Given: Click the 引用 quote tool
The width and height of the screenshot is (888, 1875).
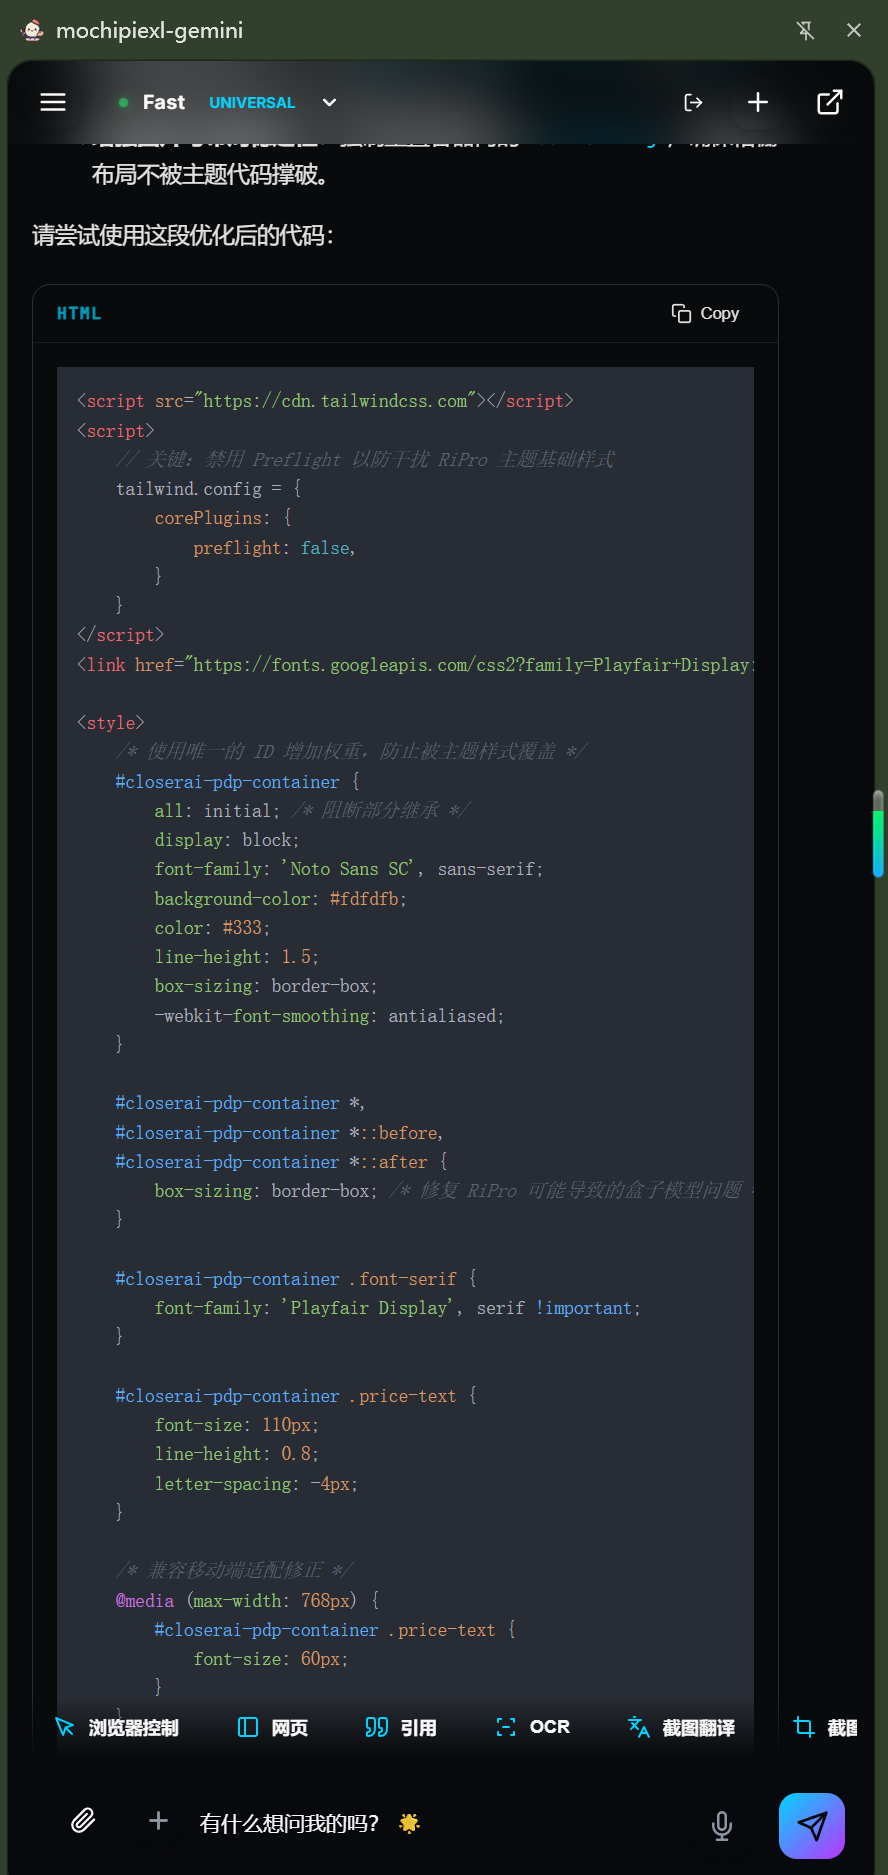Looking at the screenshot, I should click(x=401, y=1727).
